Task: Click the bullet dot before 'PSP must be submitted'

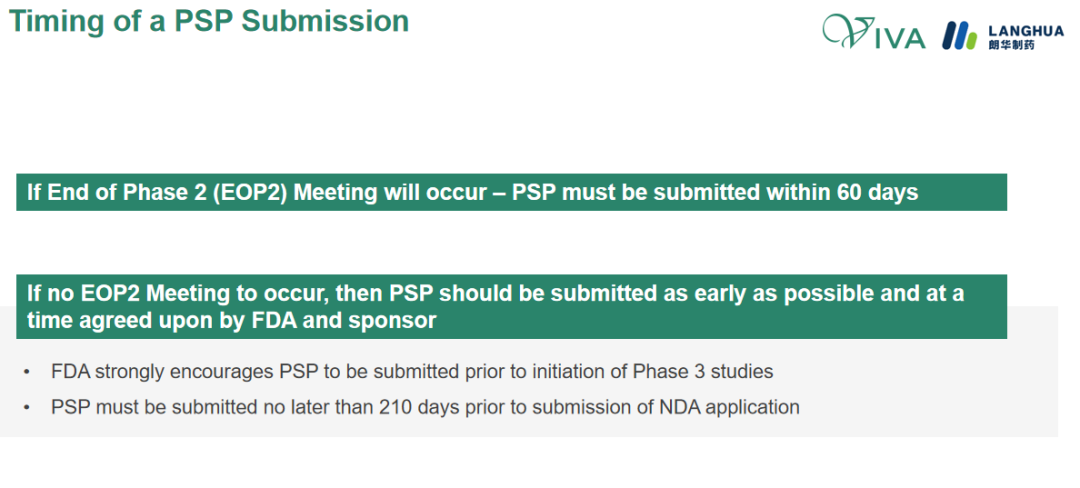Action: coord(26,407)
